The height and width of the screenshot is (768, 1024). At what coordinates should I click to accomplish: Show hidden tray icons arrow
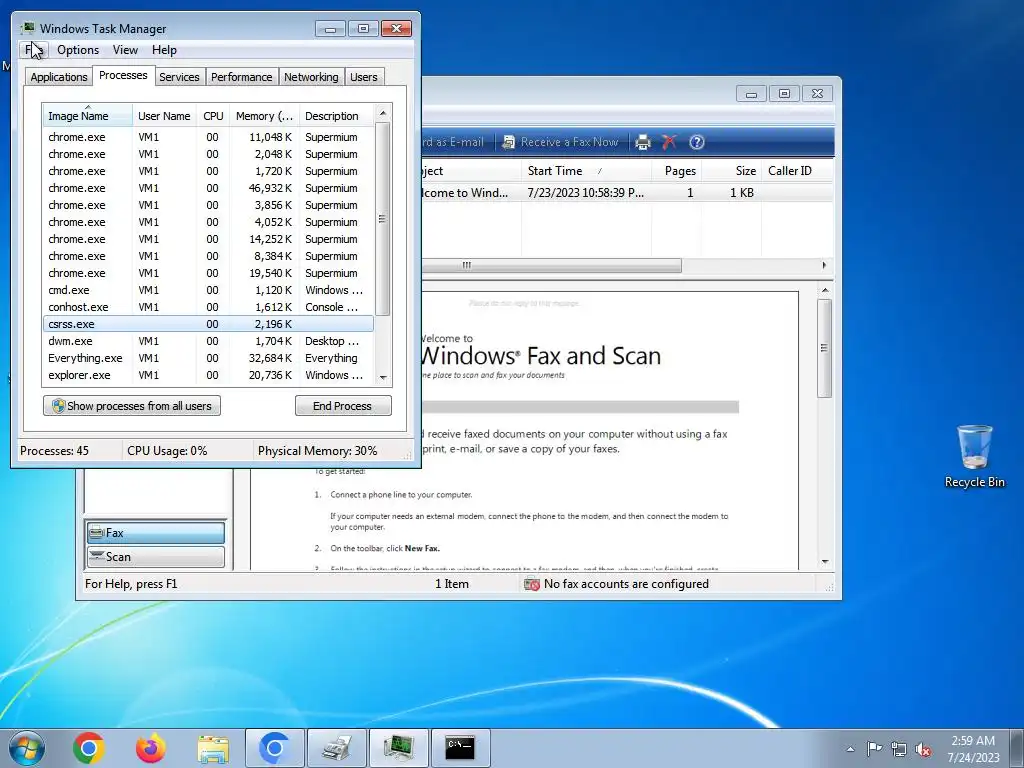pyautogui.click(x=850, y=749)
